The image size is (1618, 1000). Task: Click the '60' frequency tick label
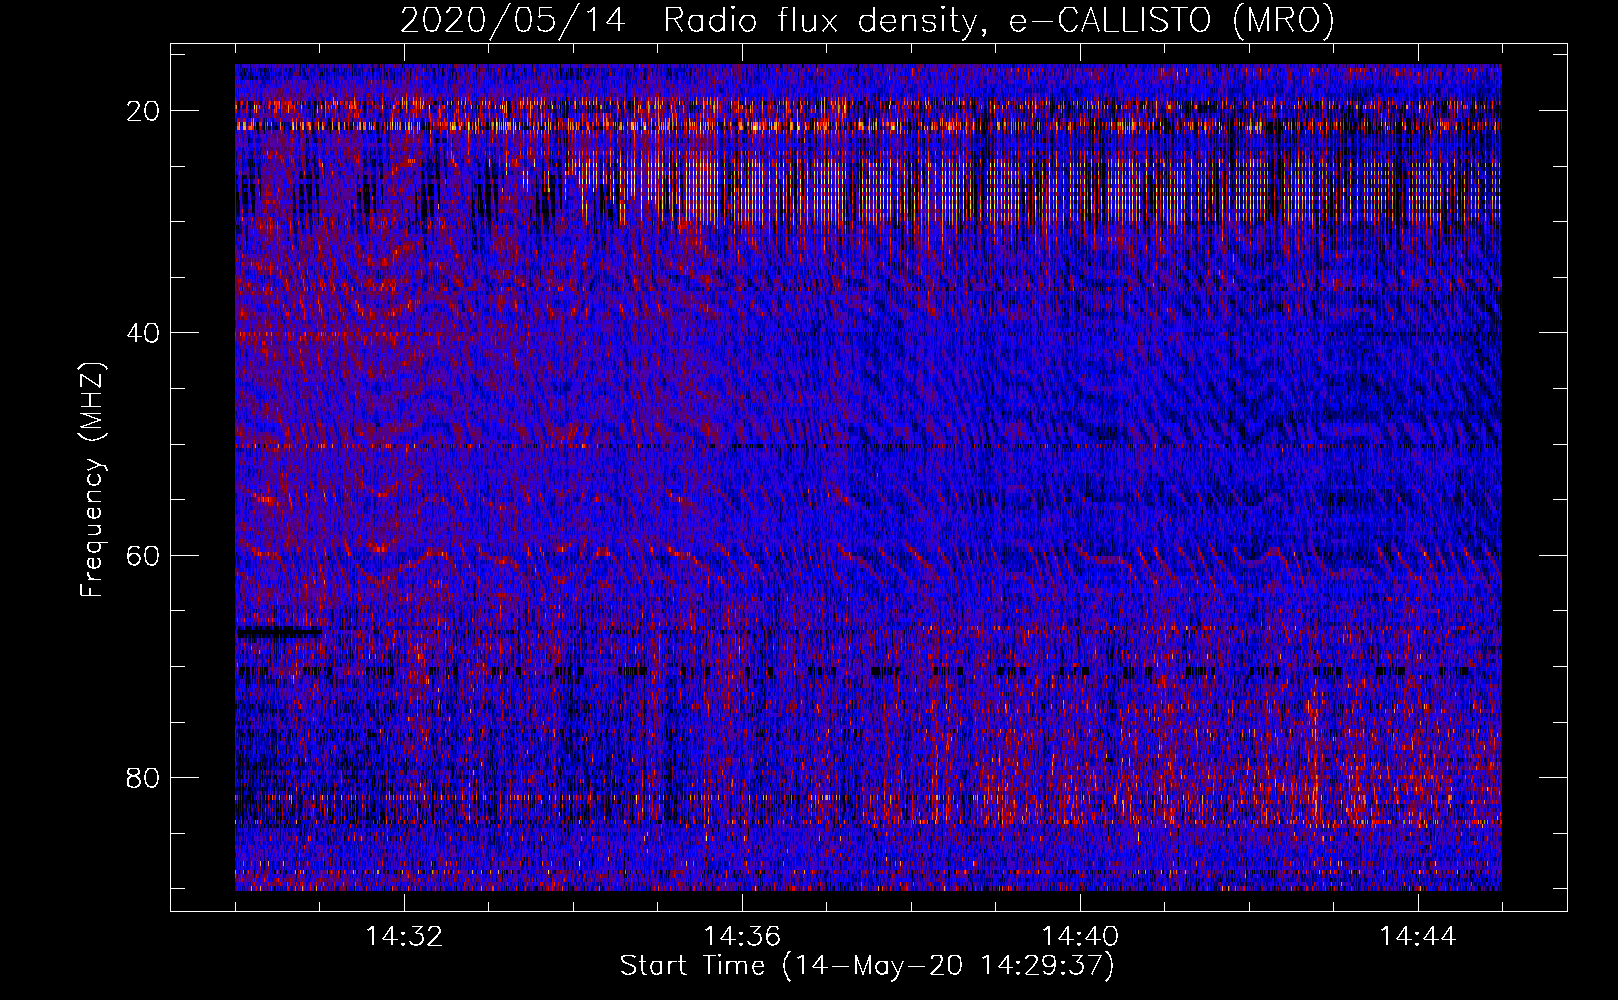coord(144,555)
